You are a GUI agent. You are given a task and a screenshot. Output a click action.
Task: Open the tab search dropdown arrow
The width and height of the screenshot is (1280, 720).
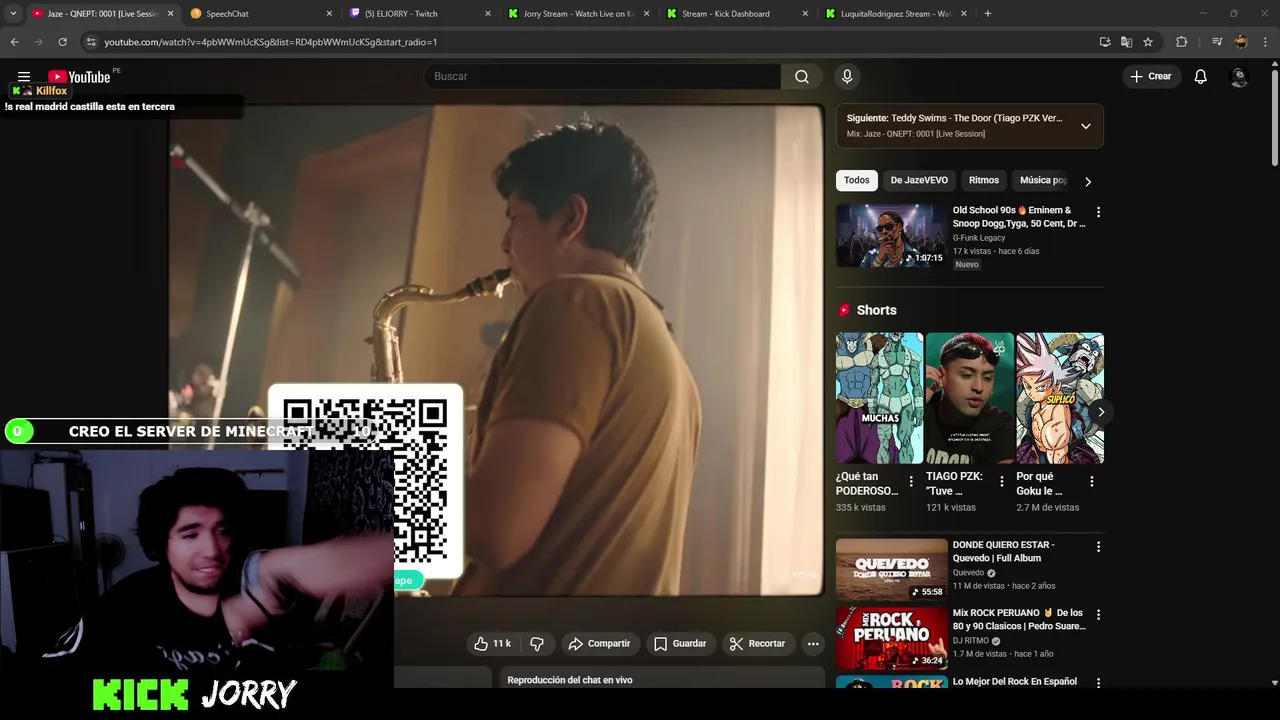pyautogui.click(x=13, y=14)
